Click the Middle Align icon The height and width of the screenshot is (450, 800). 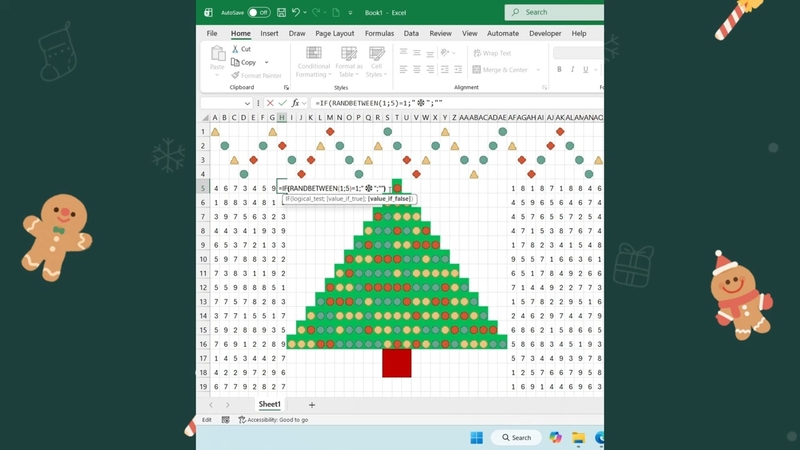coord(417,53)
